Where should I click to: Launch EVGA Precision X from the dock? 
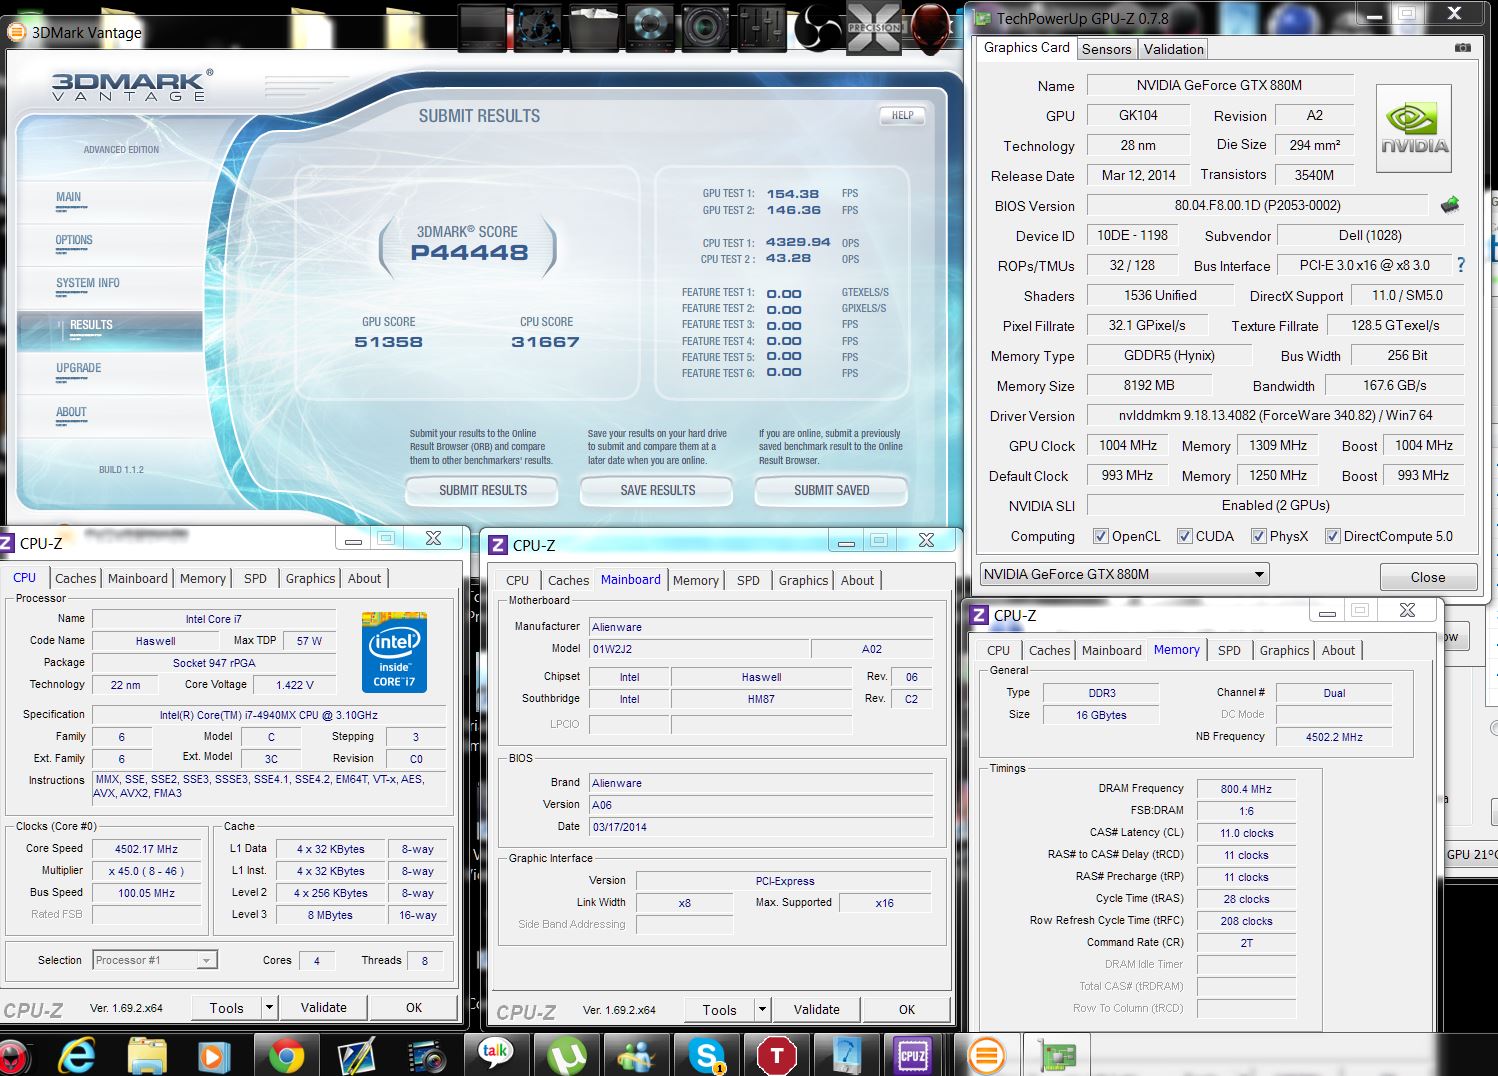click(873, 27)
